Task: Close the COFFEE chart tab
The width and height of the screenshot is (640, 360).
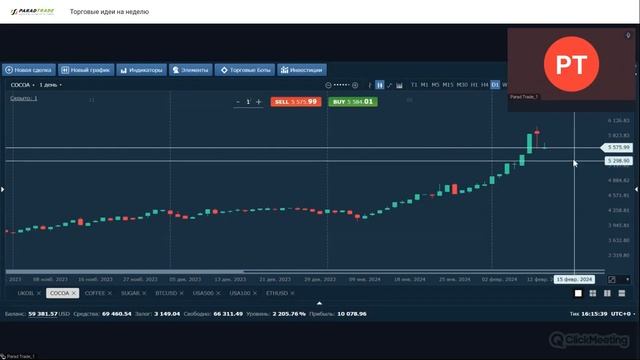Action: (x=109, y=293)
